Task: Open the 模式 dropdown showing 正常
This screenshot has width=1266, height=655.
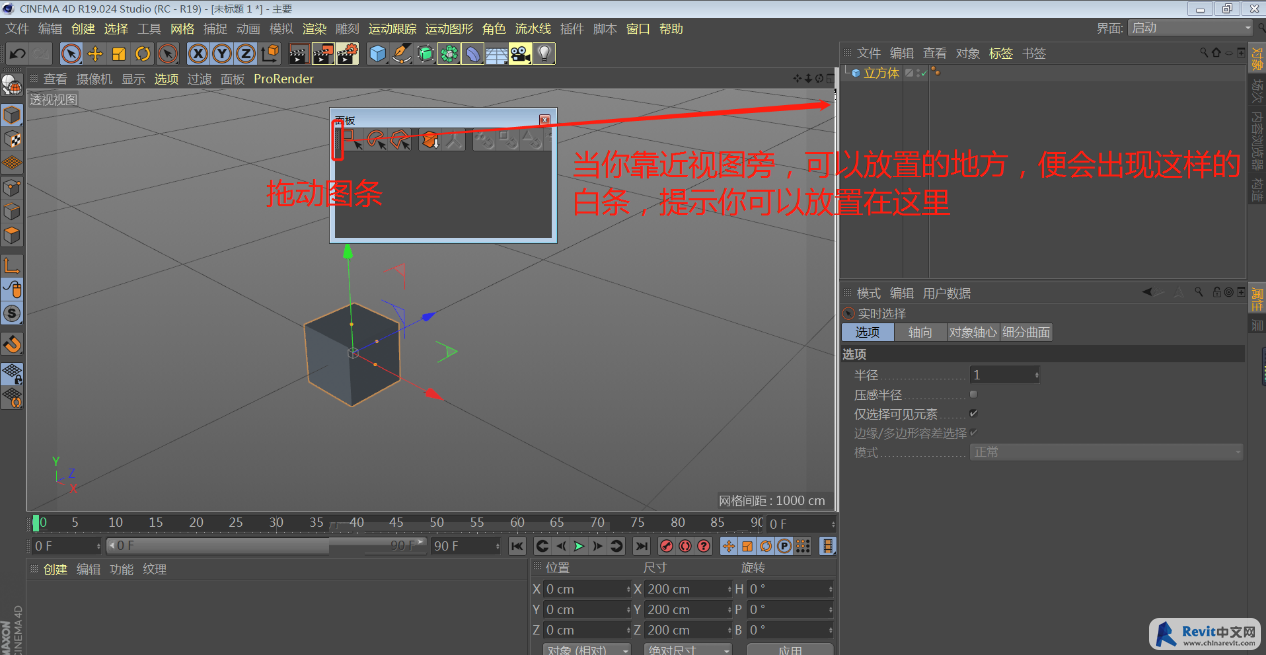Action: (1107, 452)
